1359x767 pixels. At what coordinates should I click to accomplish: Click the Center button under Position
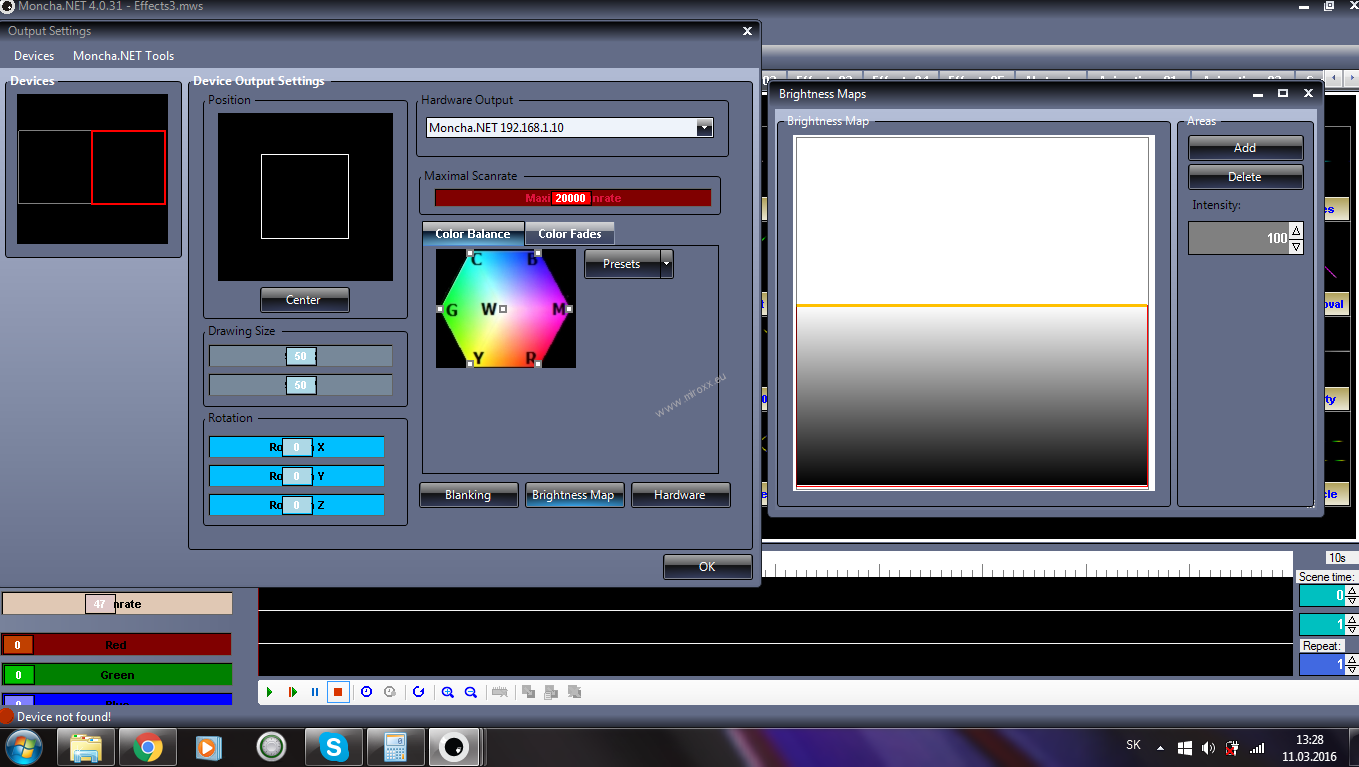tap(304, 300)
